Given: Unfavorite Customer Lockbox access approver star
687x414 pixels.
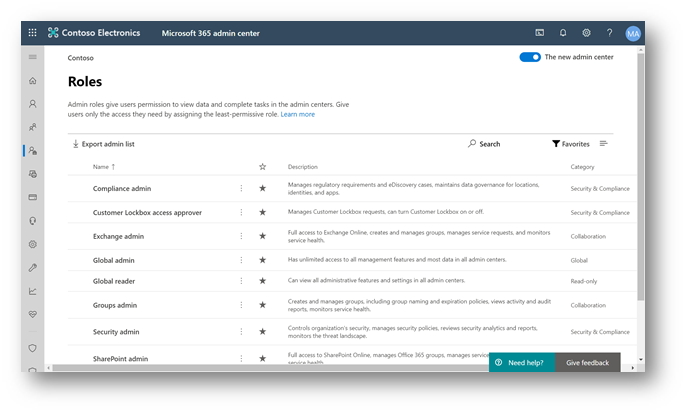Looking at the screenshot, I should point(262,212).
